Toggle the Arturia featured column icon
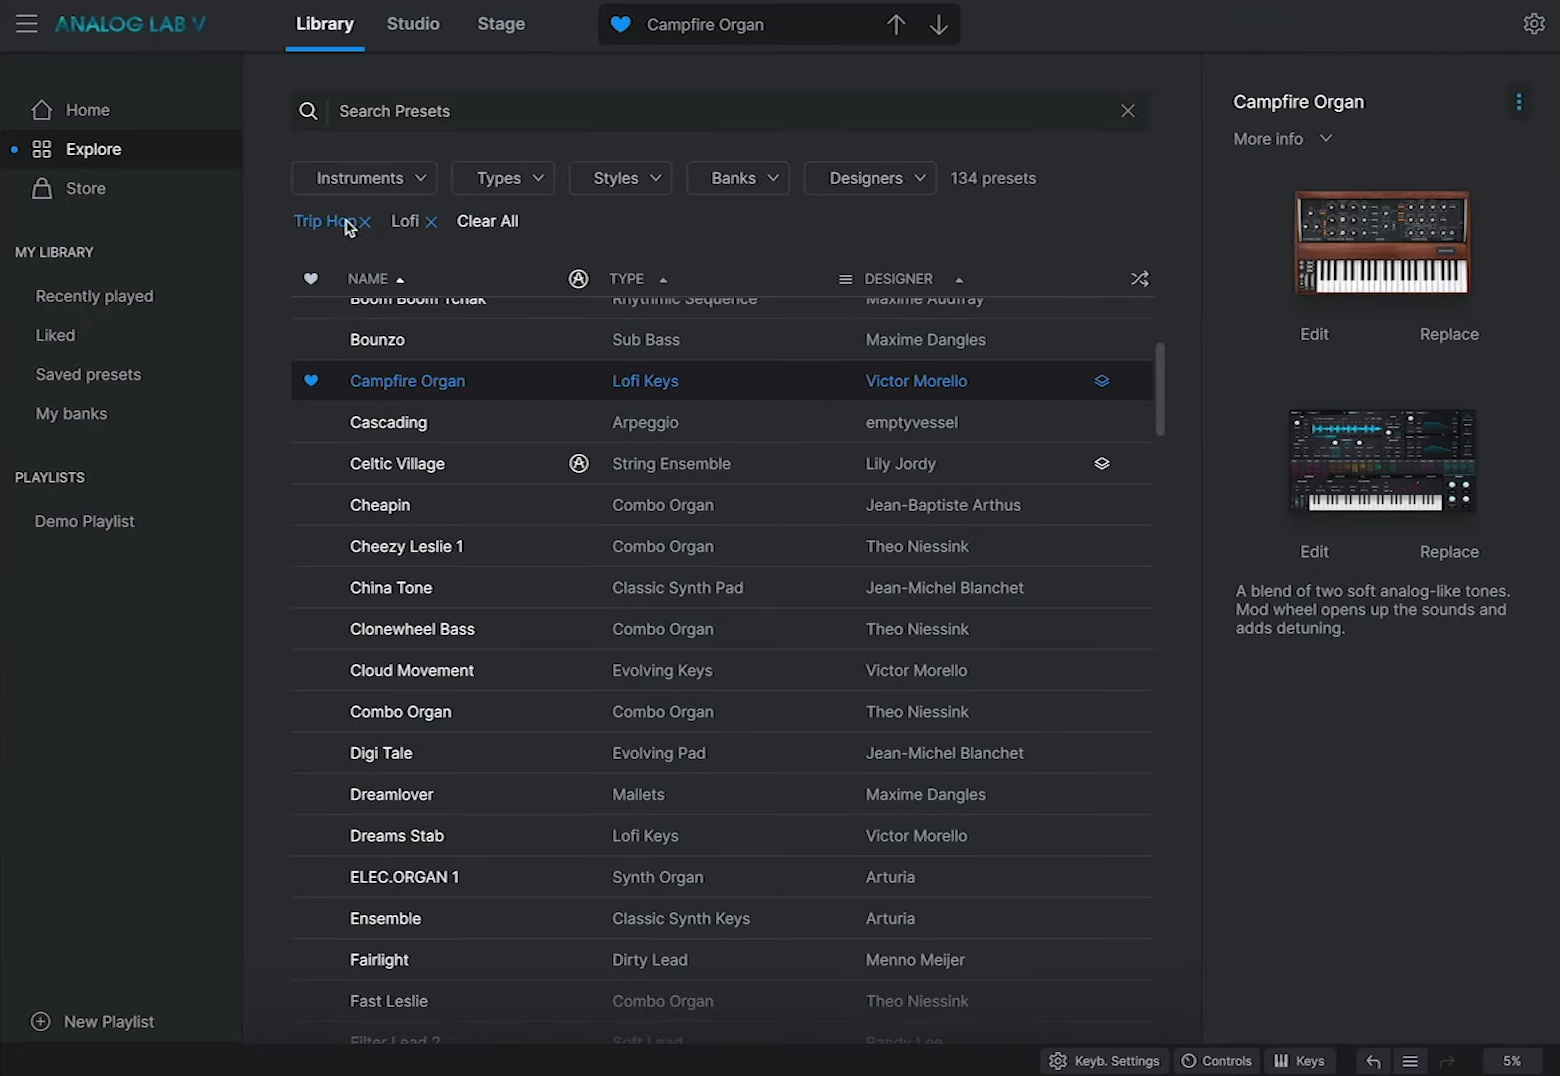Viewport: 1560px width, 1076px height. pos(578,279)
